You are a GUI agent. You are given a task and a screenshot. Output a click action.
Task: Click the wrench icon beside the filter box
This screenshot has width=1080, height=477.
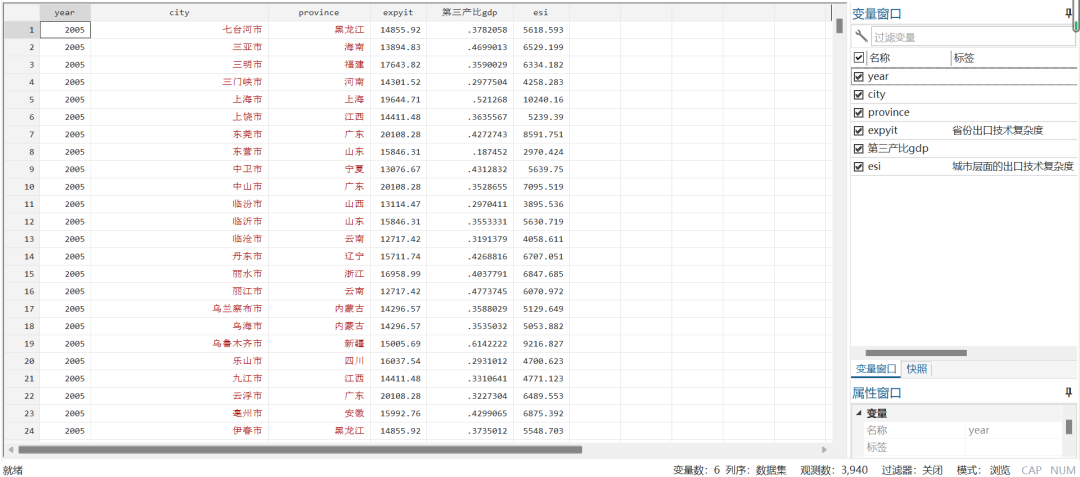tap(860, 36)
